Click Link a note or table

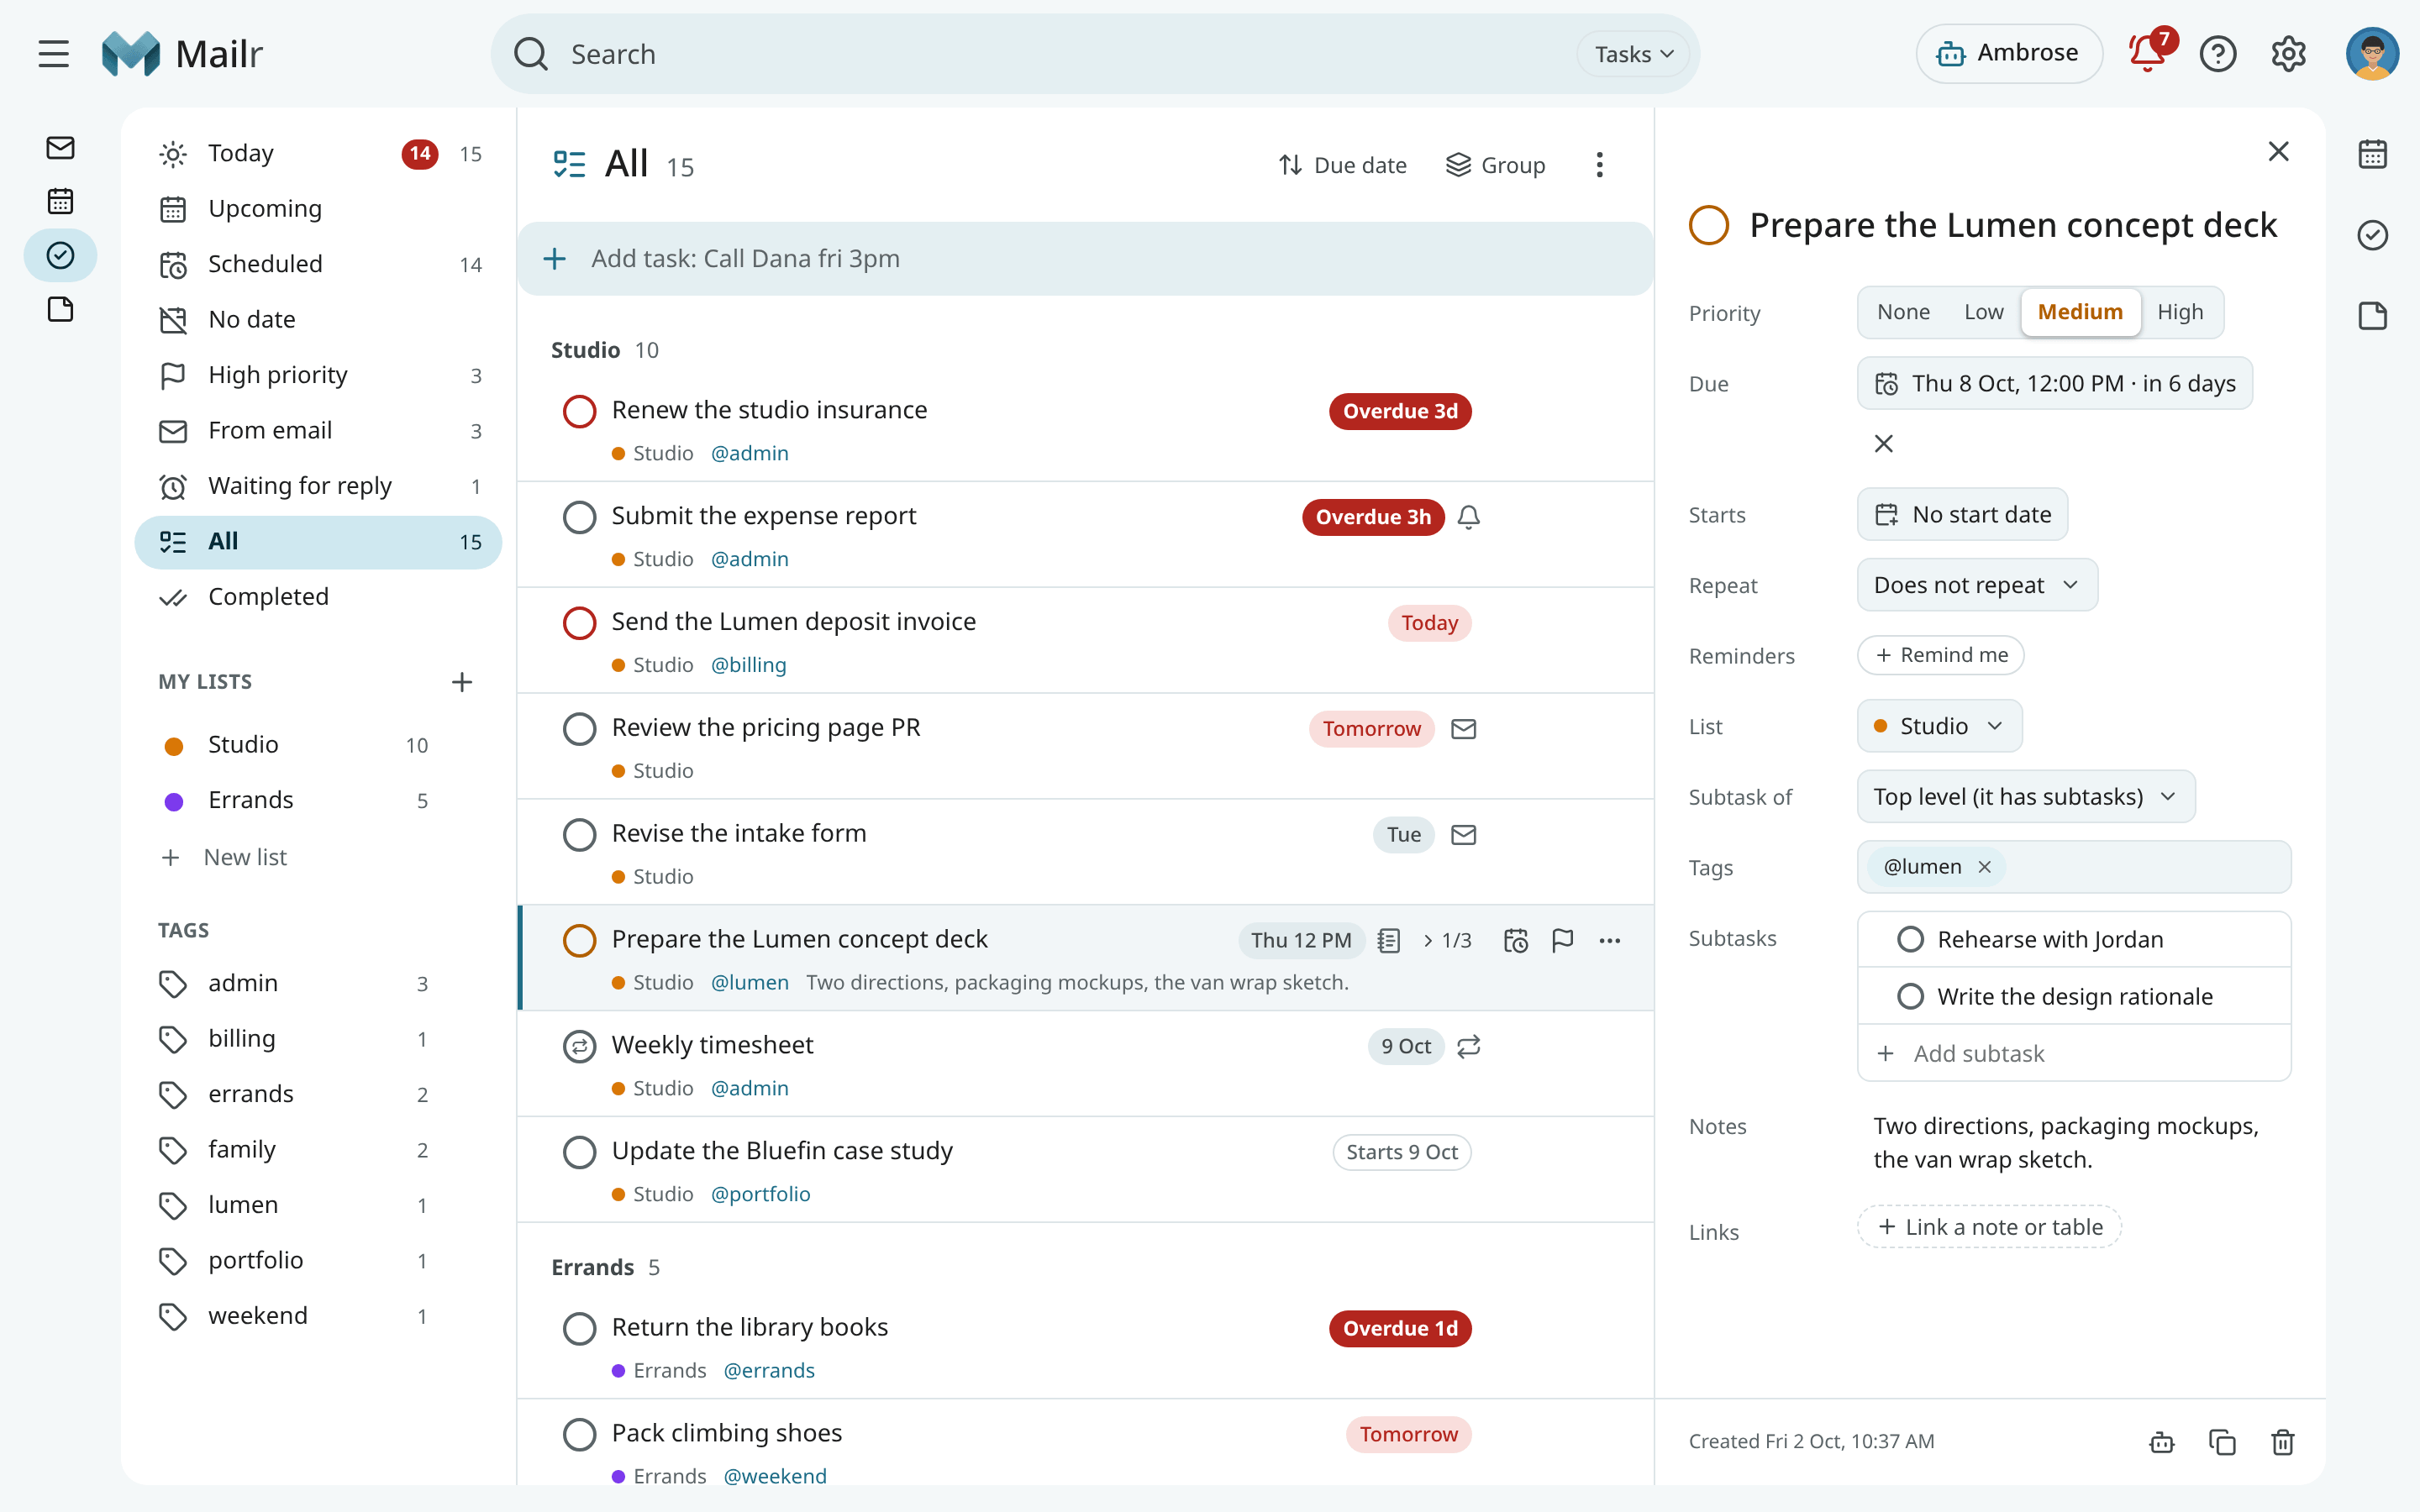pos(1988,1227)
